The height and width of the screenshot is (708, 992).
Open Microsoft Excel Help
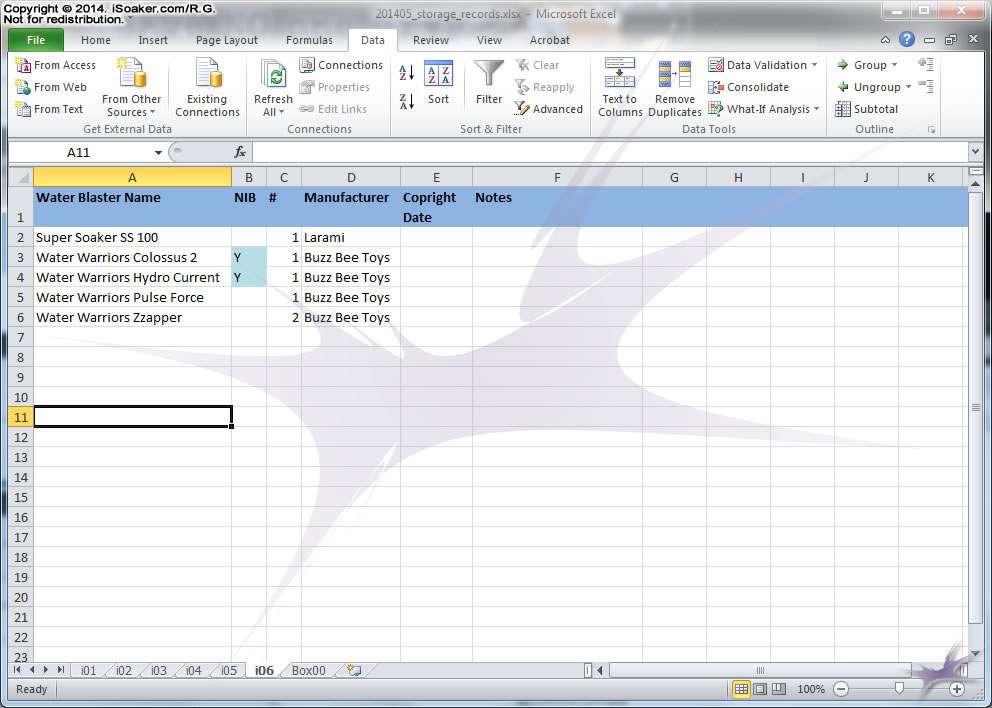(x=907, y=39)
